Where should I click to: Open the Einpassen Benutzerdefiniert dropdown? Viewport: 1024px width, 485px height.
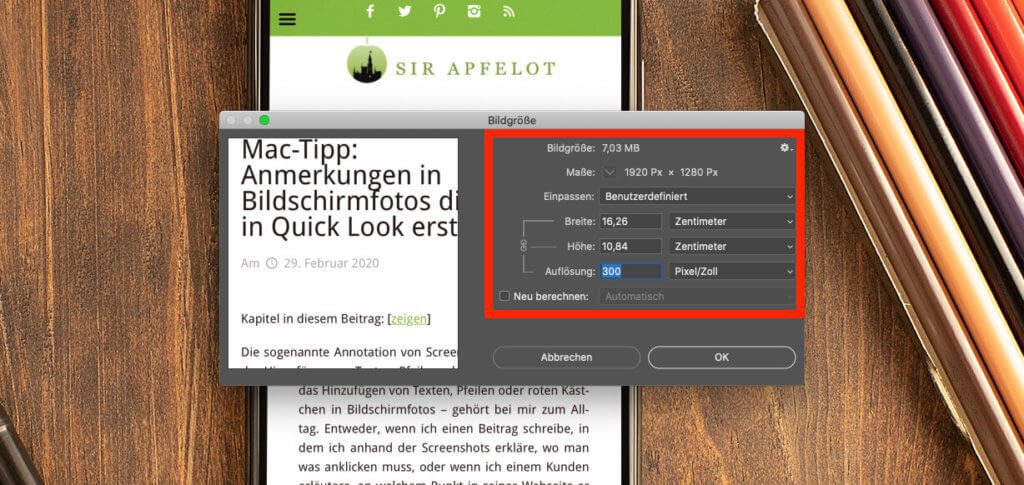(697, 196)
